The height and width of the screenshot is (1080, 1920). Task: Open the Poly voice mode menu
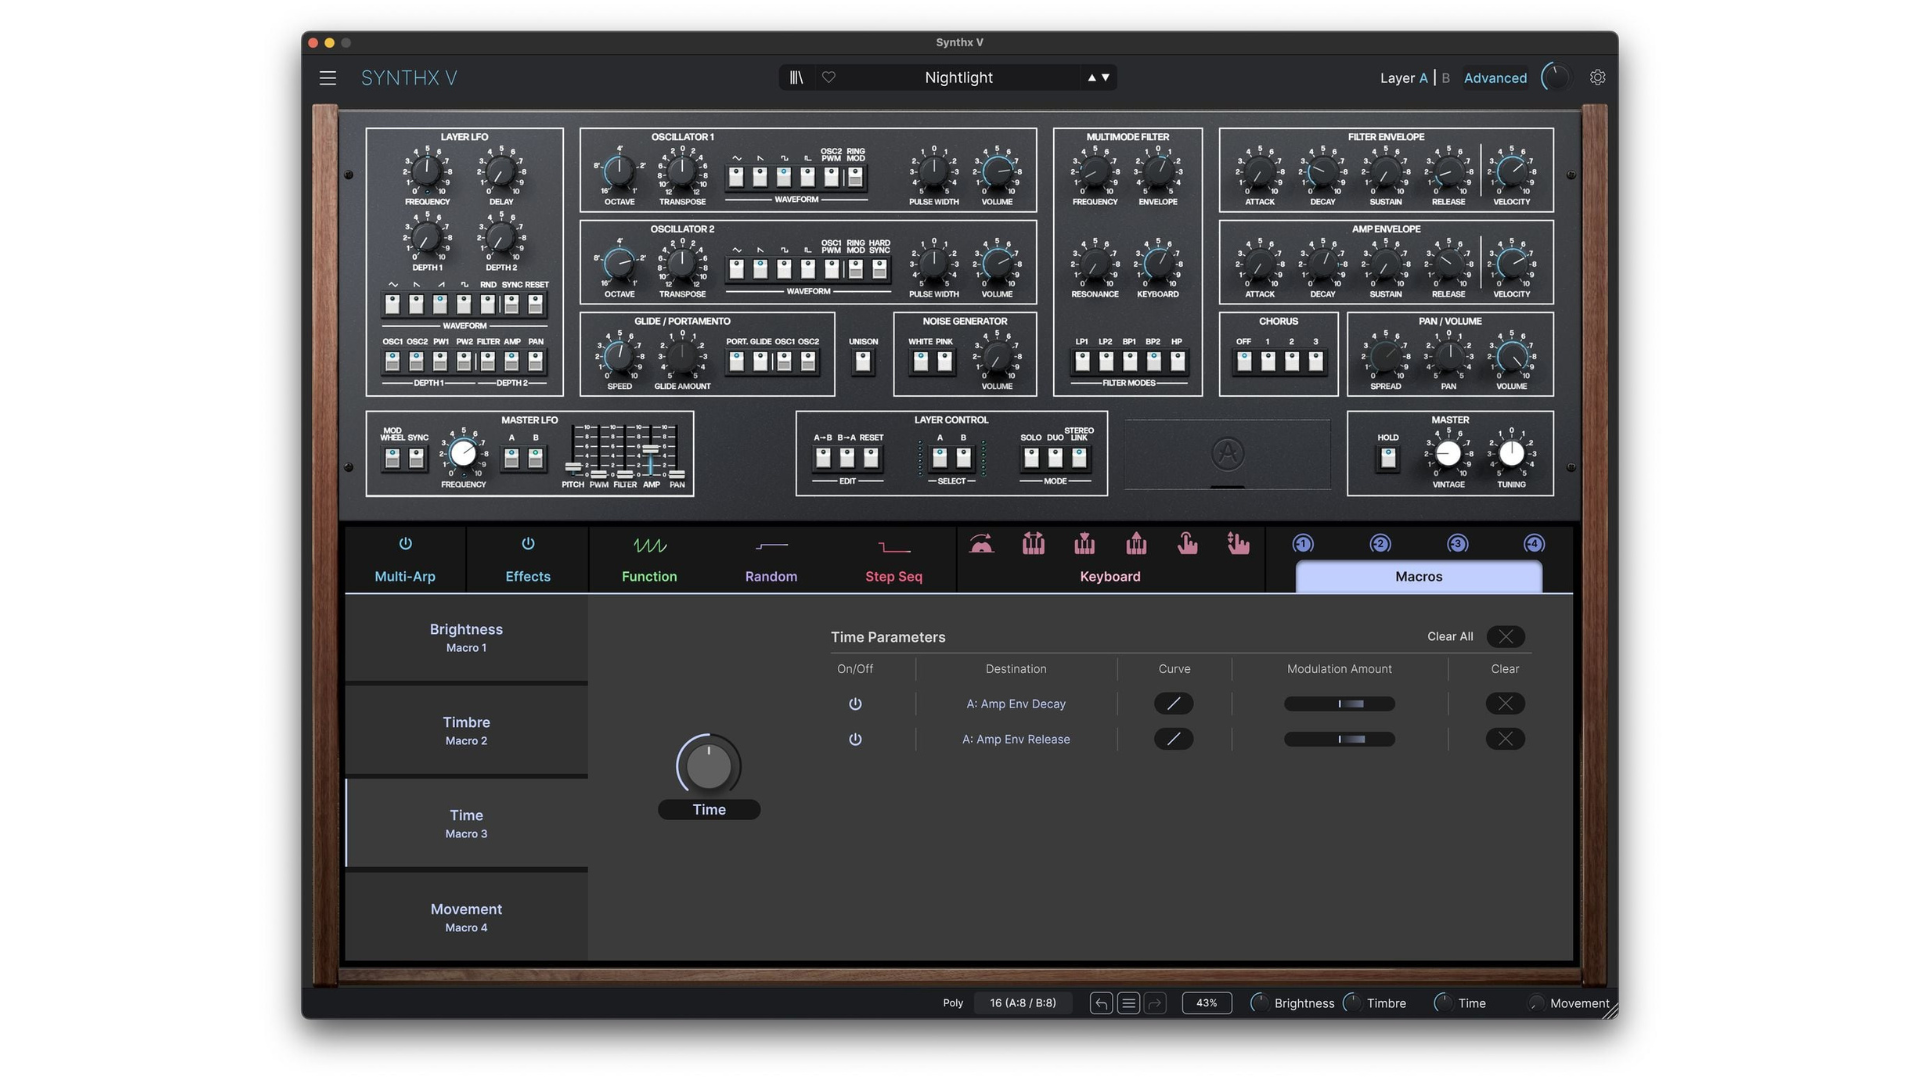tap(953, 1003)
